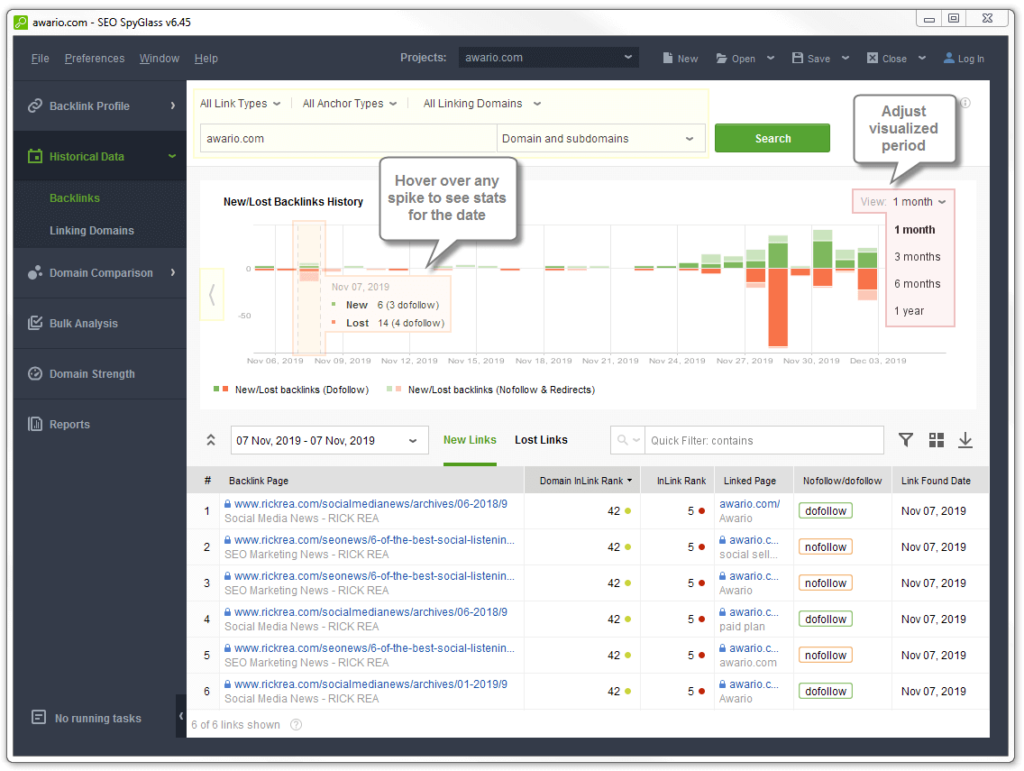Open first rickrea.com backlink page link

[x=370, y=504]
